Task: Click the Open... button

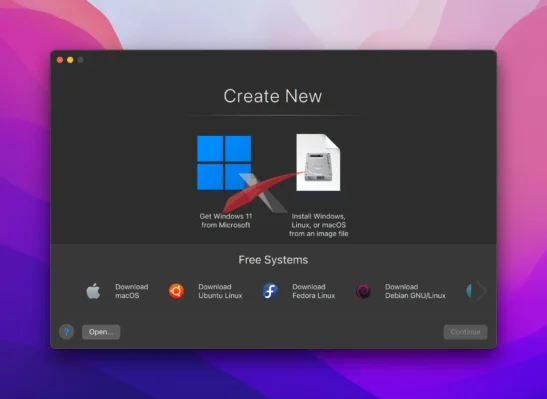Action: 101,332
